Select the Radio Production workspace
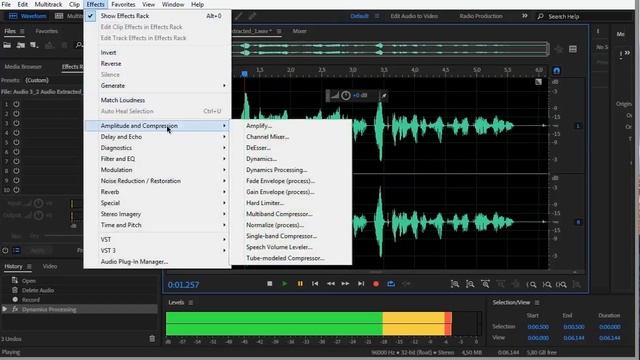 tap(481, 16)
